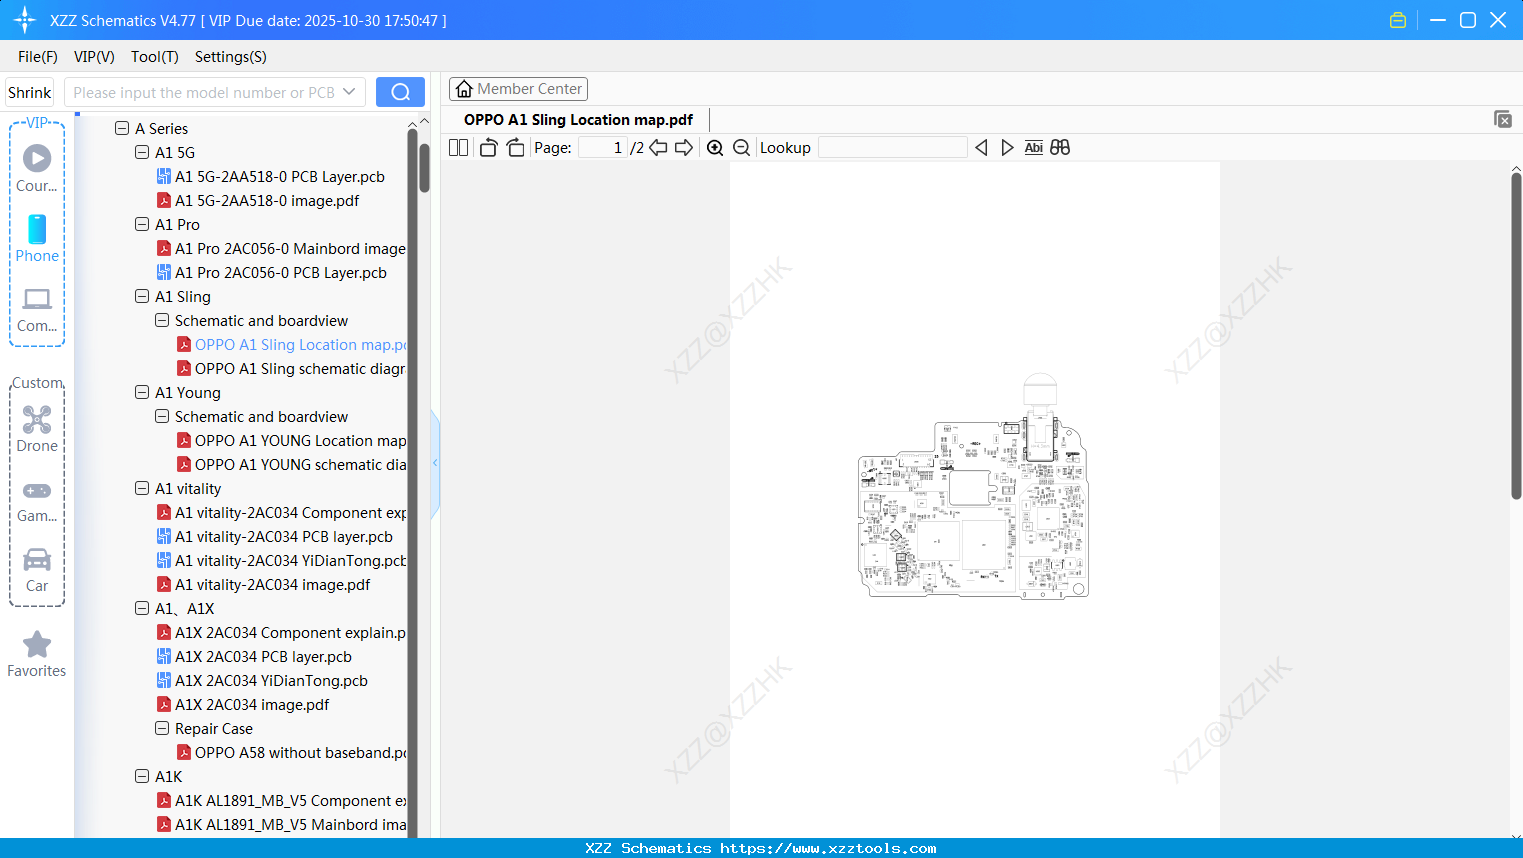Screen dimensions: 1523x858
Task: Rotate the page clockwise
Action: point(515,148)
